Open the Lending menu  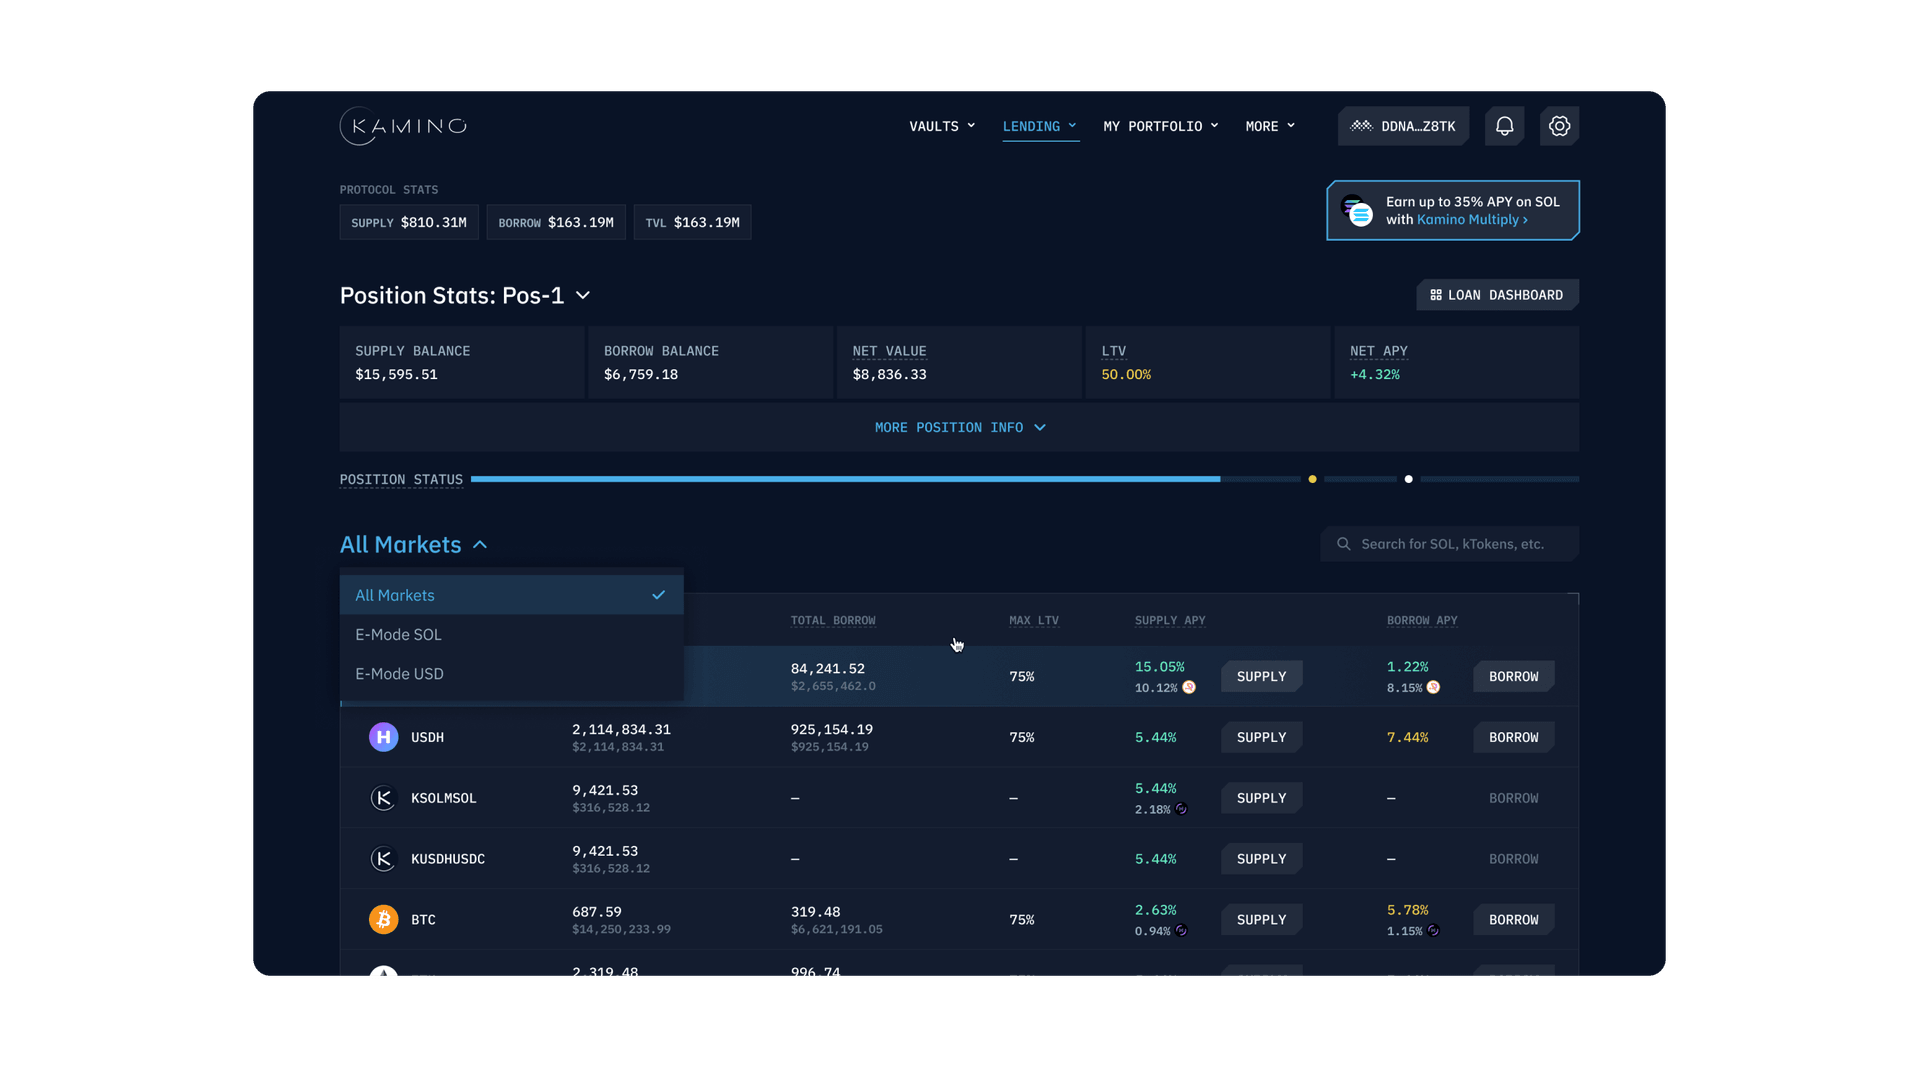[x=1040, y=126]
